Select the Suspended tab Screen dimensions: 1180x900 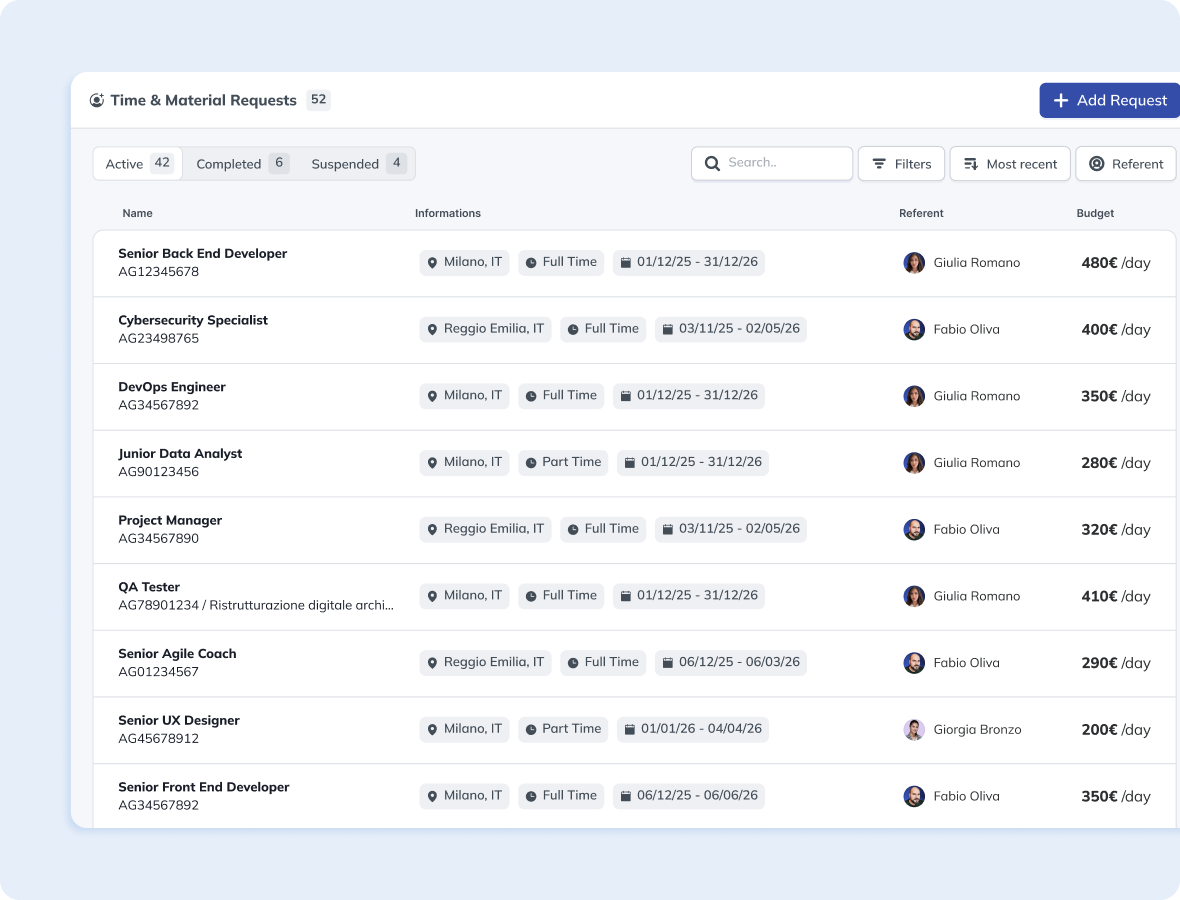tap(357, 164)
